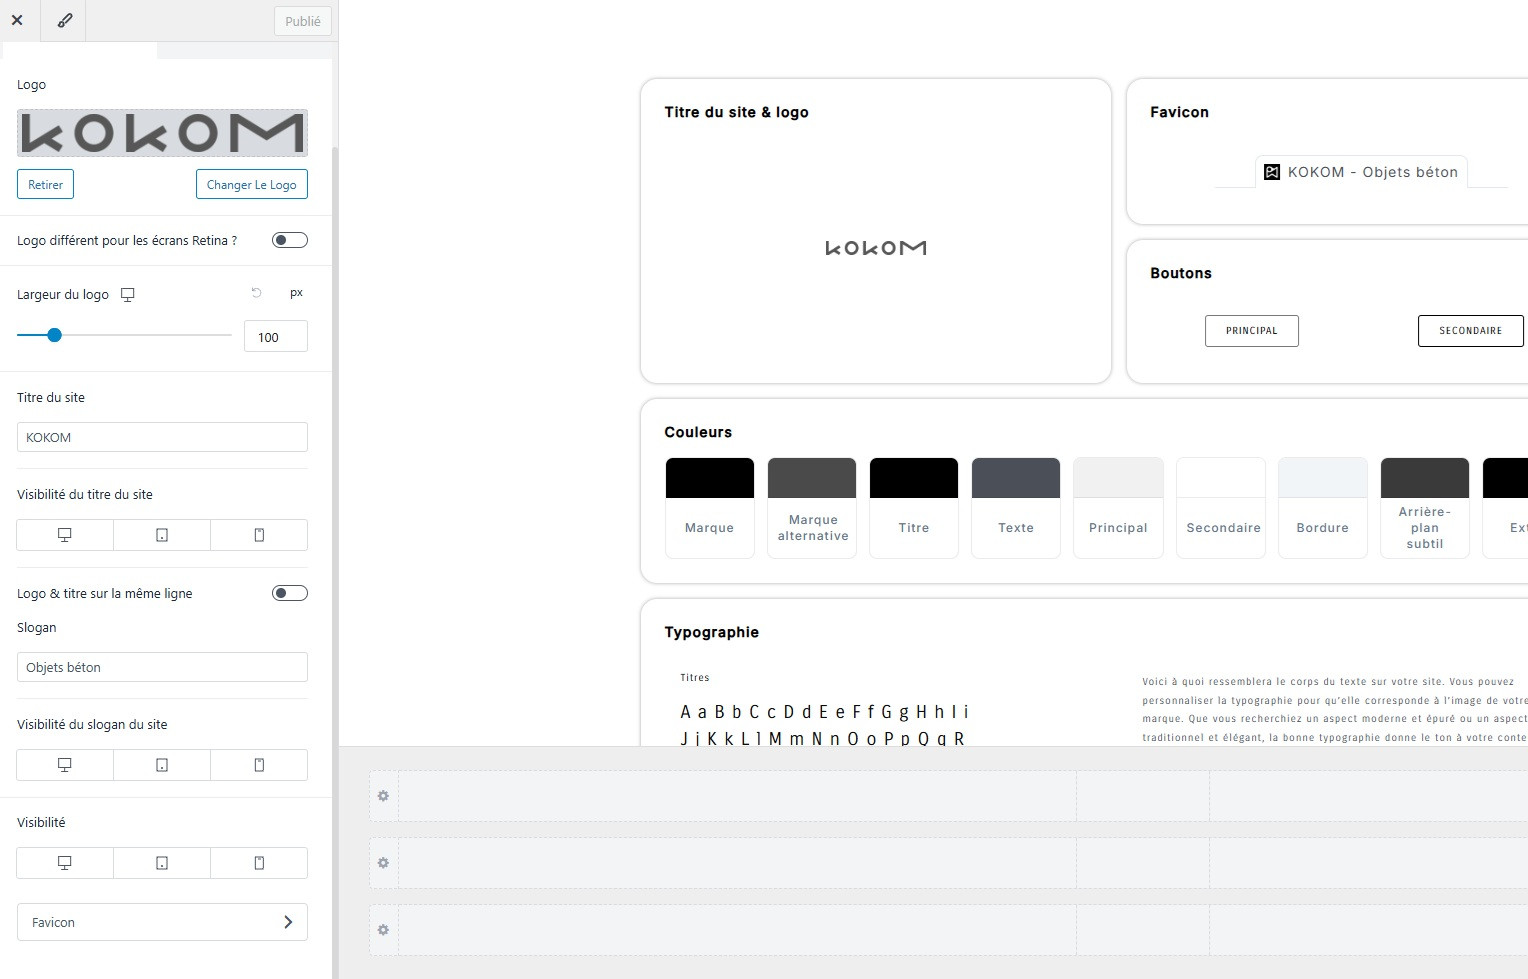Remove the logo with the Retirer button
Screen dimensions: 1528x979
45,185
